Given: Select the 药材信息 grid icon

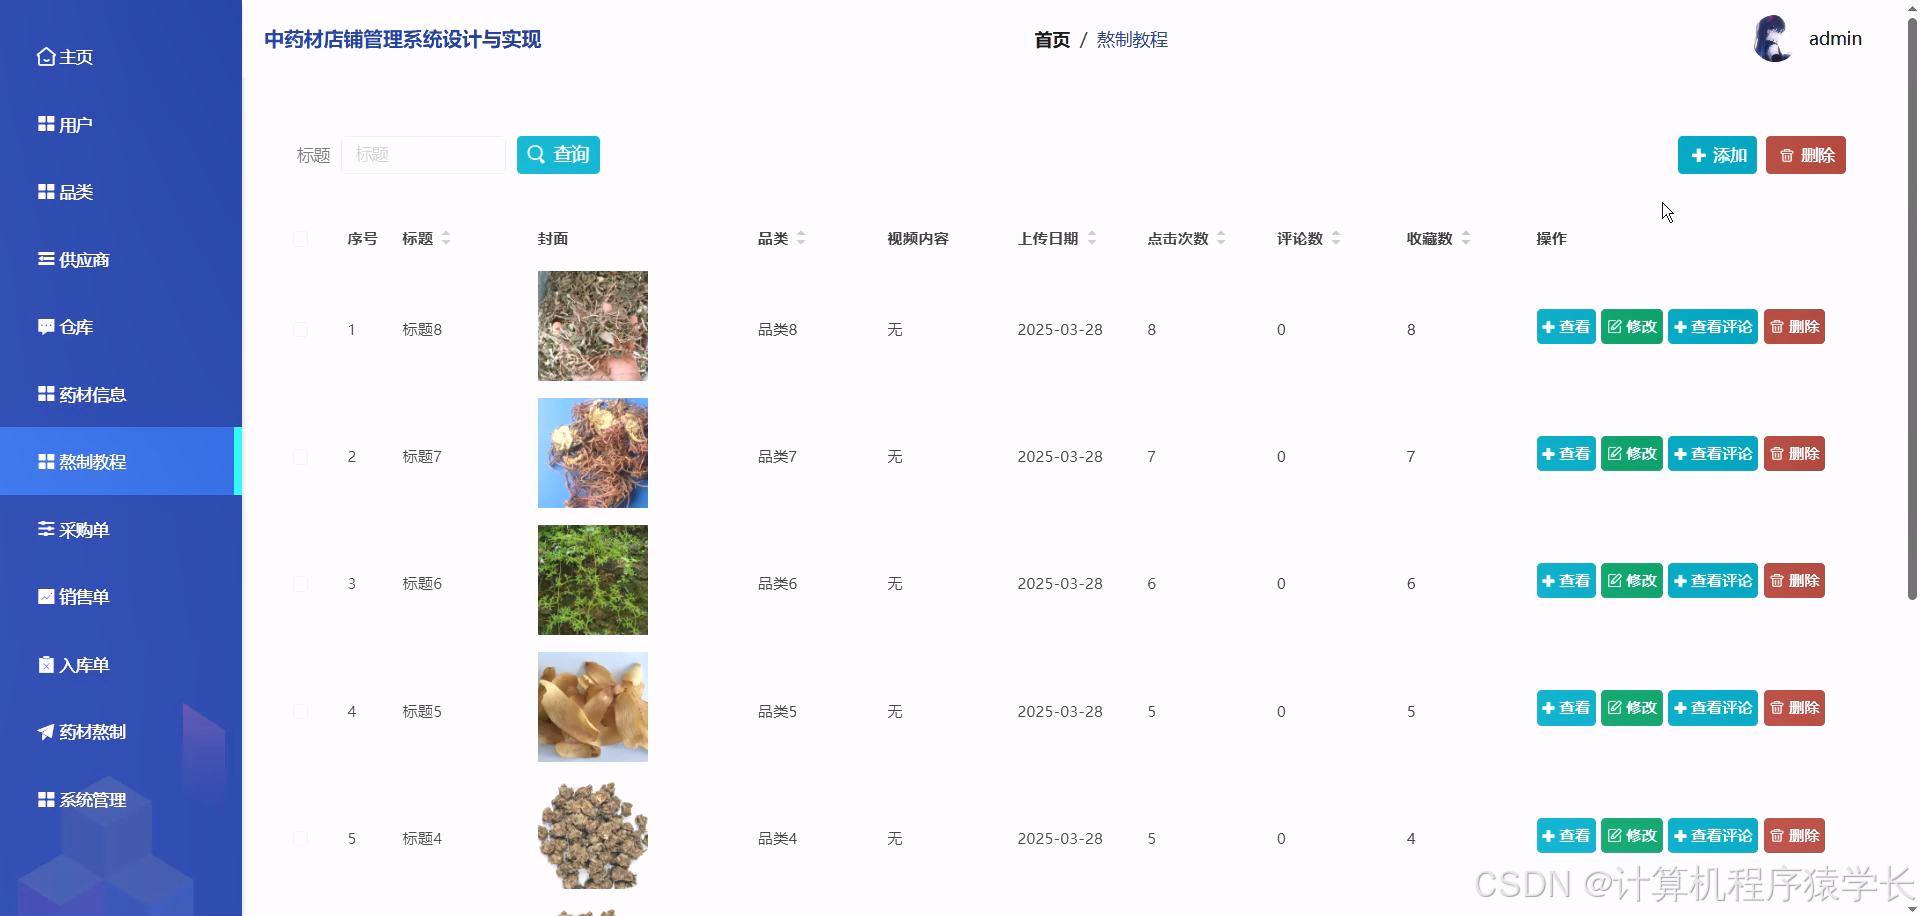Looking at the screenshot, I should click(44, 393).
